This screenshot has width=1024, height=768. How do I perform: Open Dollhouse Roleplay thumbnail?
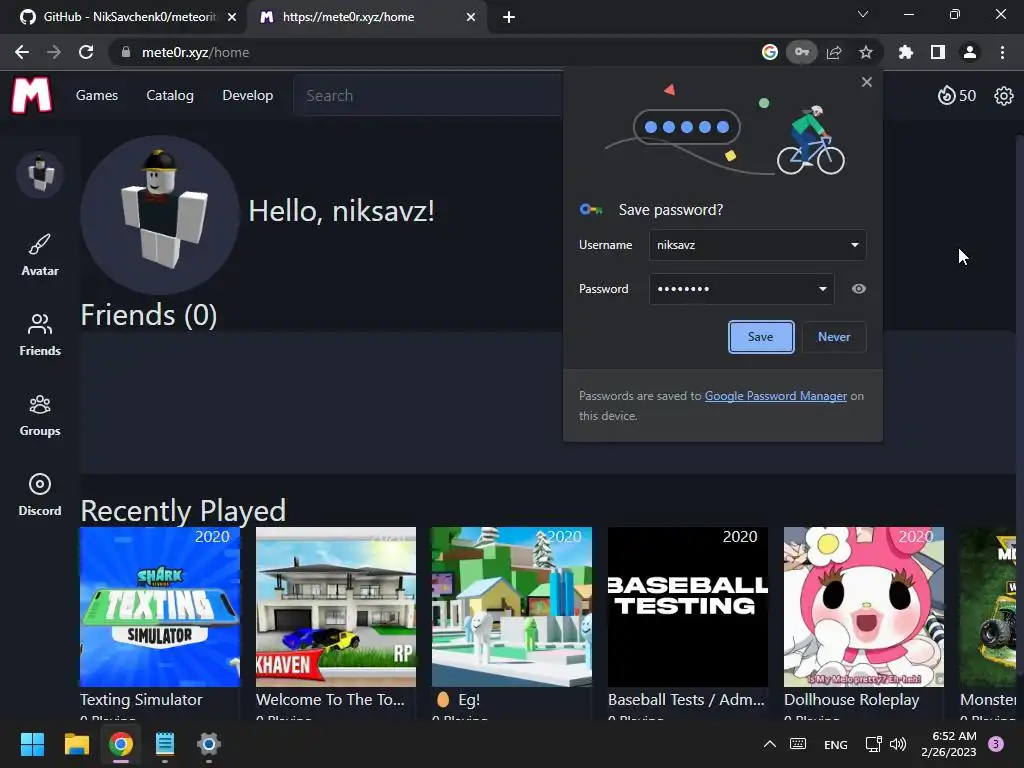coord(864,607)
